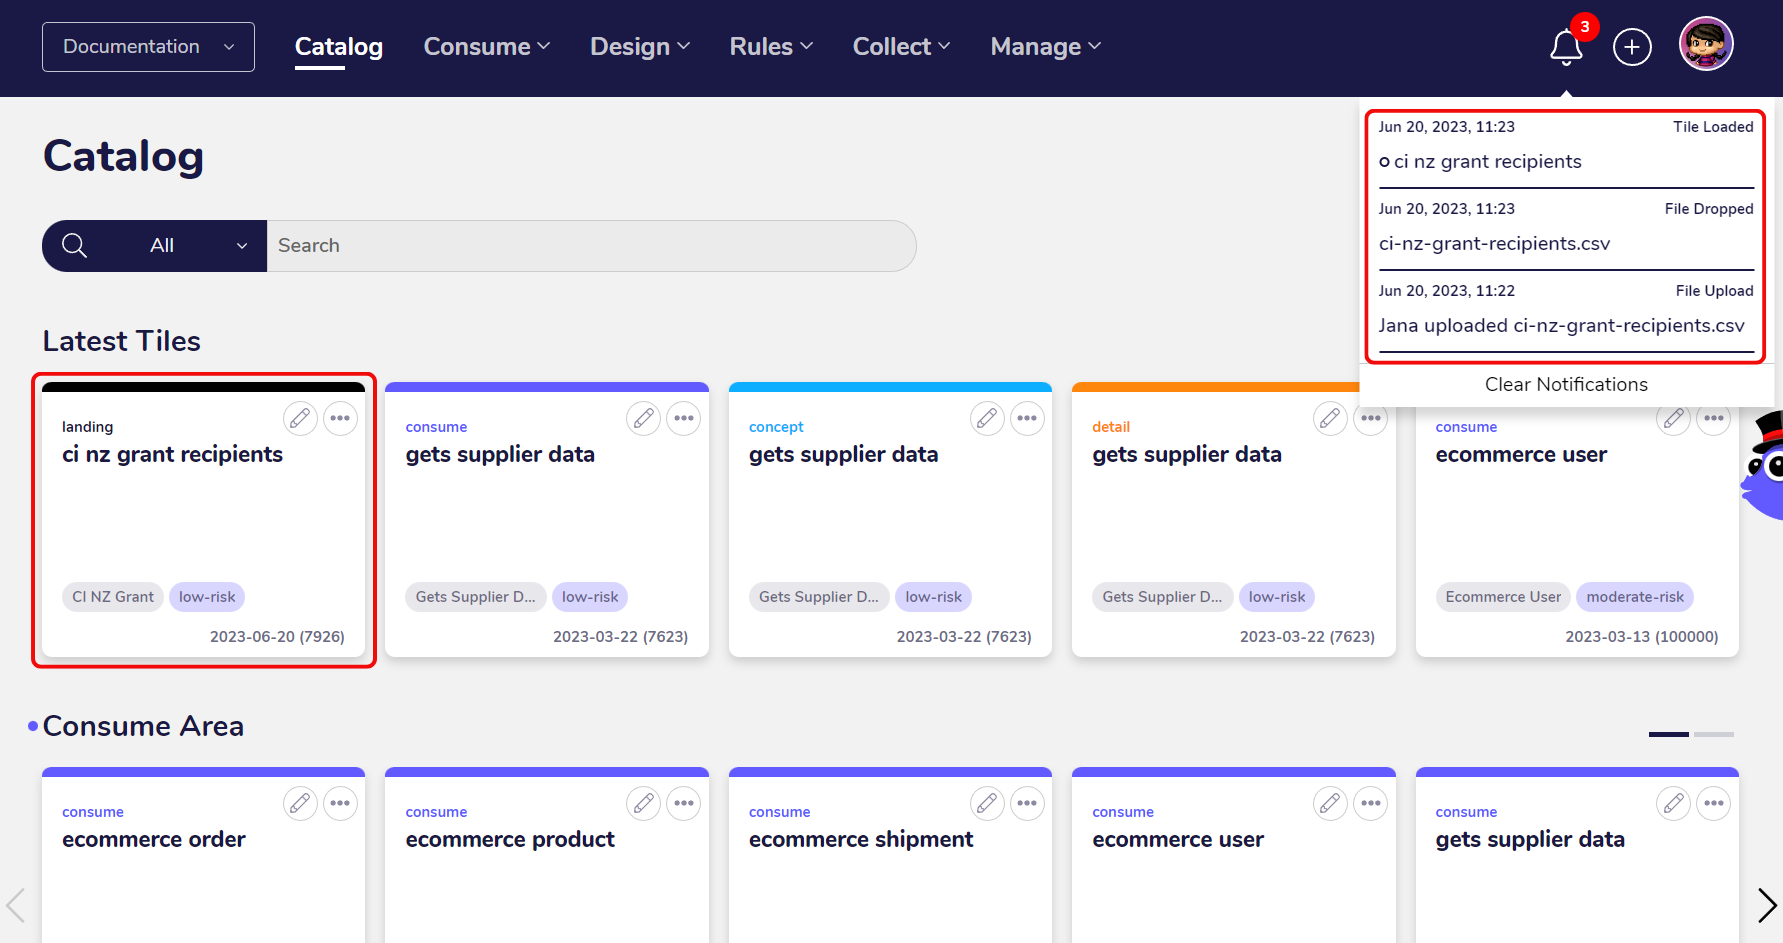Open more options on Consume Area gets supplier data tile
The image size is (1783, 943).
pos(1714,803)
